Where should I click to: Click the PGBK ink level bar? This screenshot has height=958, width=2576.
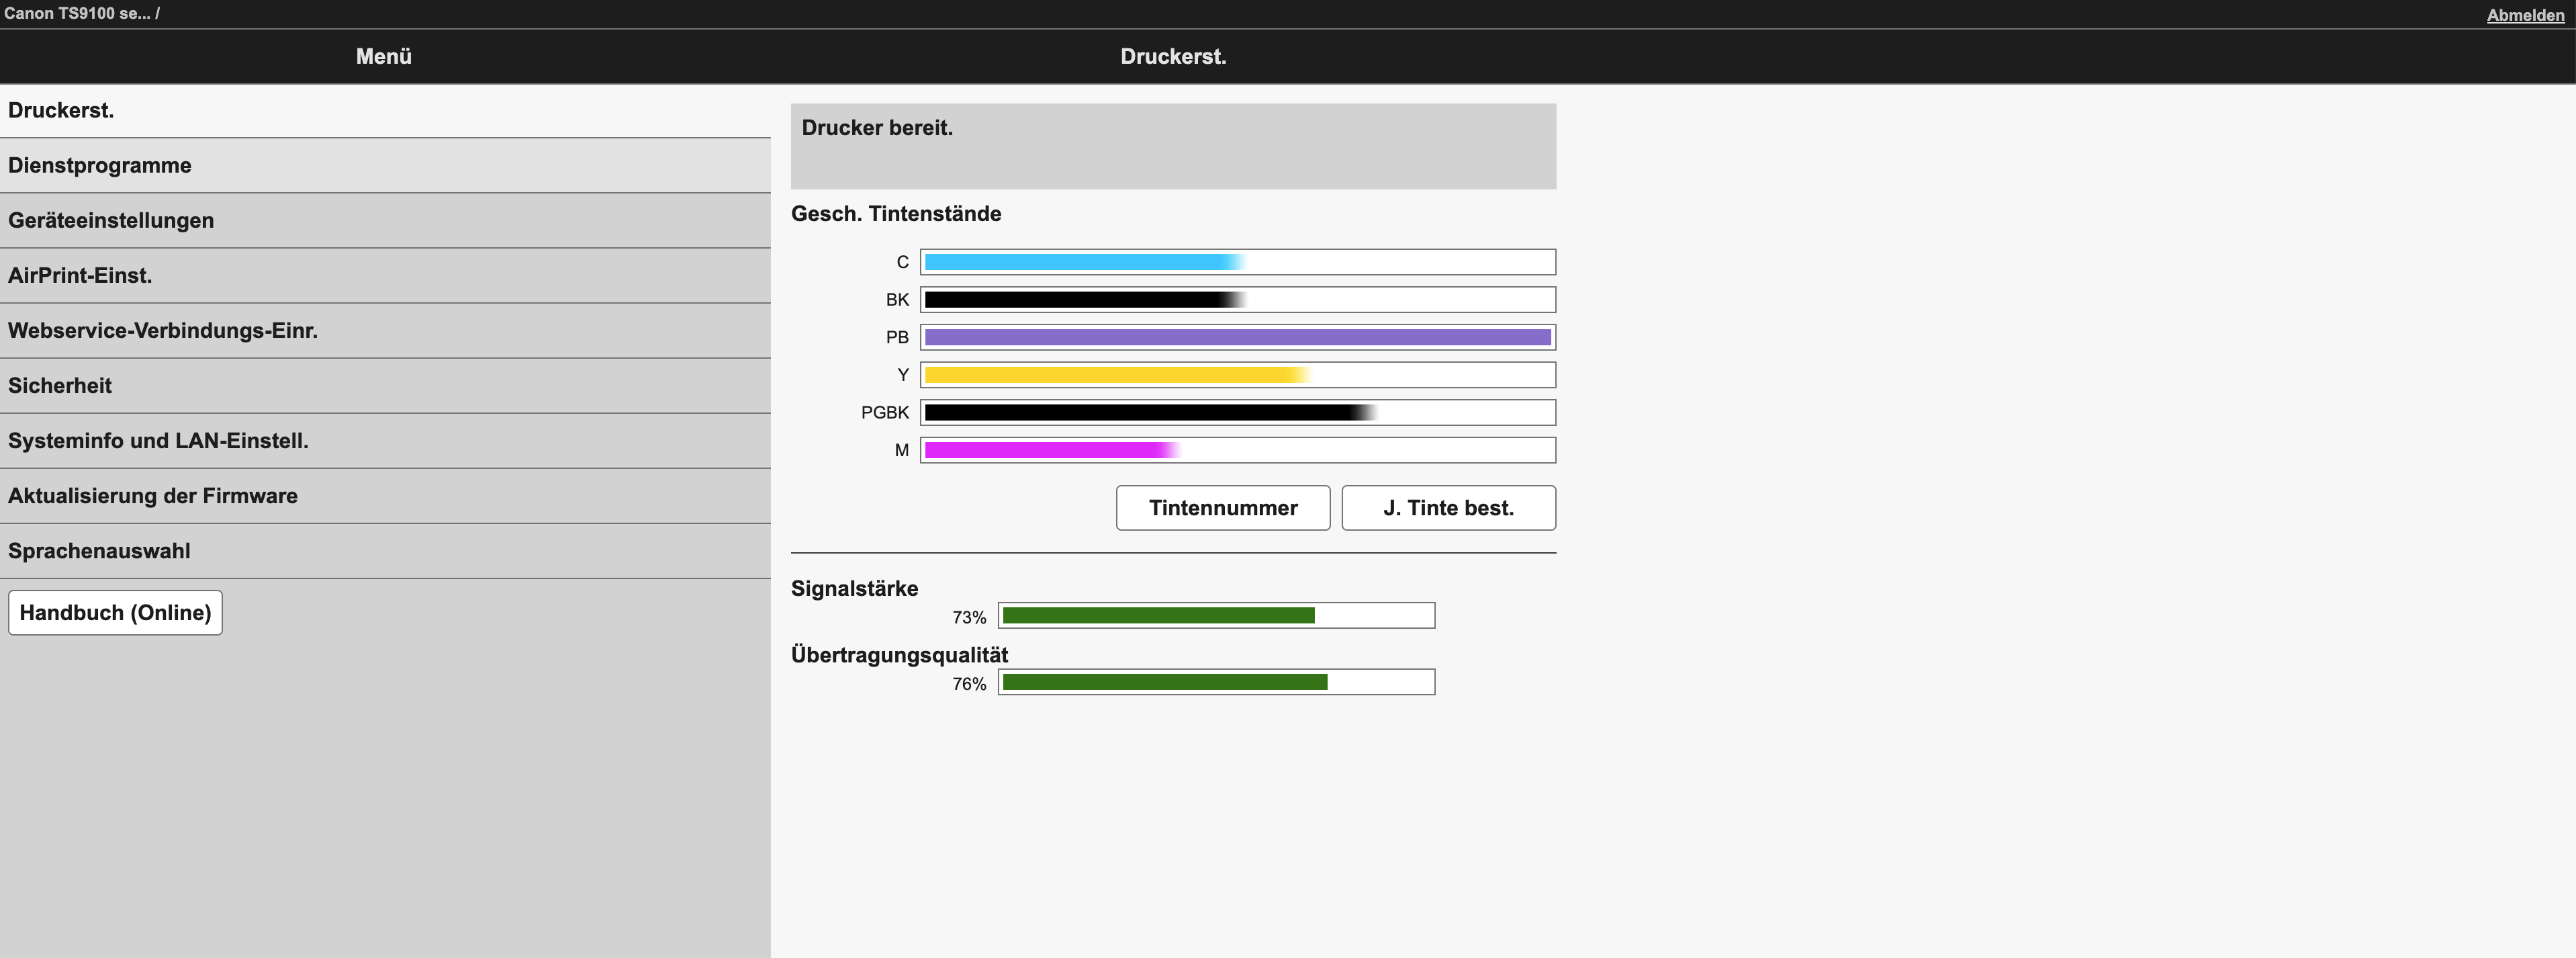[x=1238, y=412]
